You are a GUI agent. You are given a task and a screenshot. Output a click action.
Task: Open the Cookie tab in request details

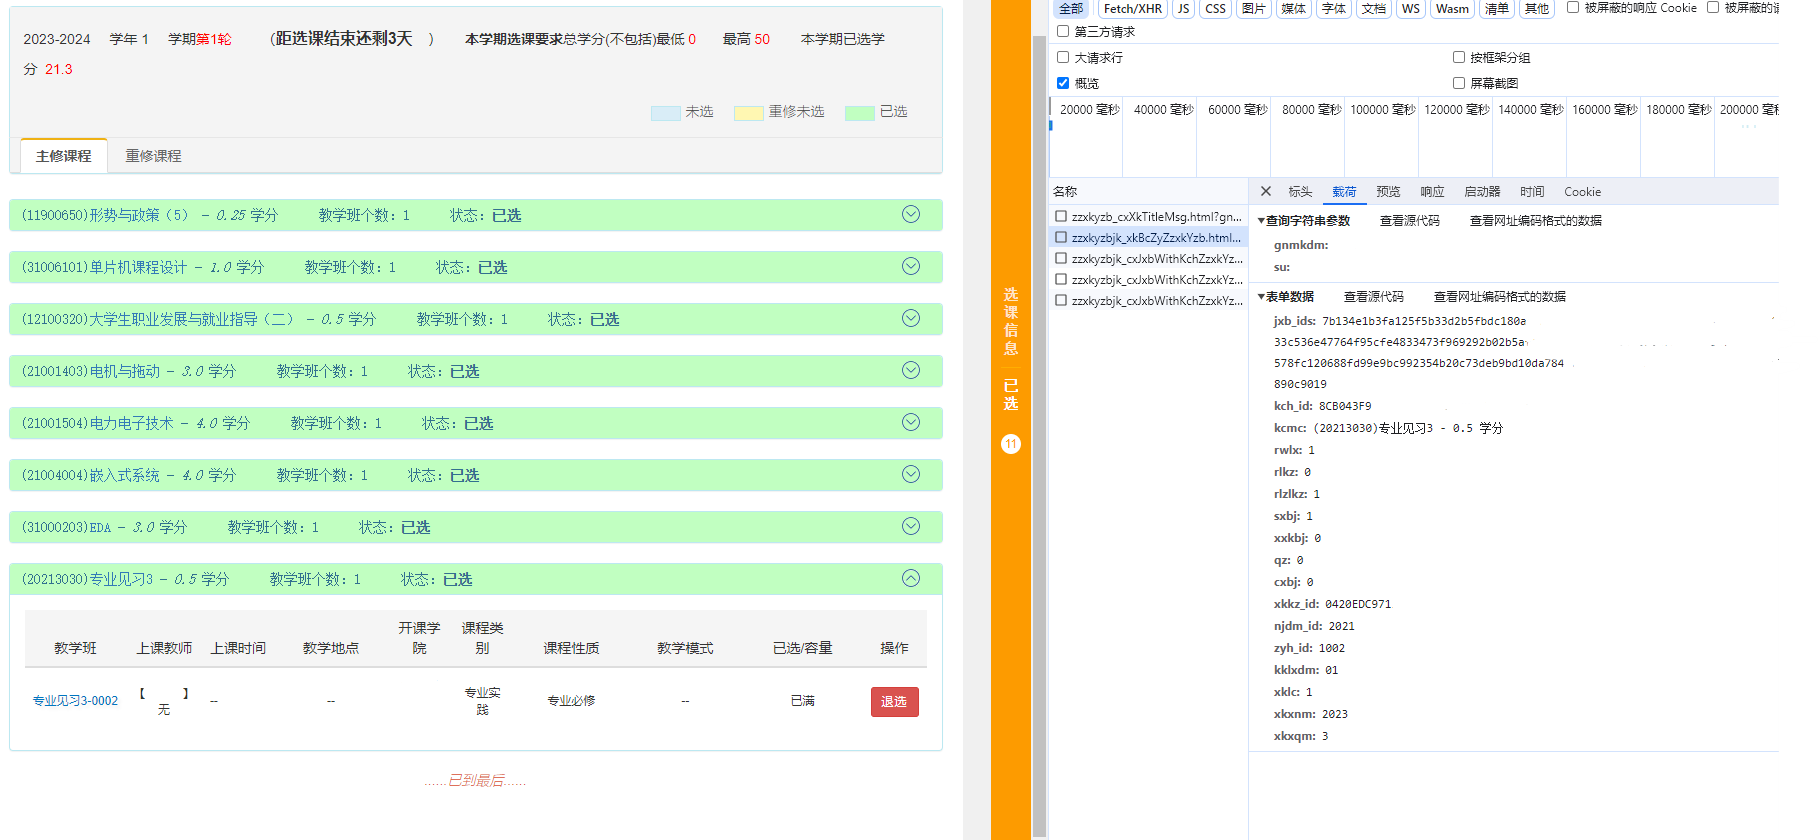tap(1582, 191)
